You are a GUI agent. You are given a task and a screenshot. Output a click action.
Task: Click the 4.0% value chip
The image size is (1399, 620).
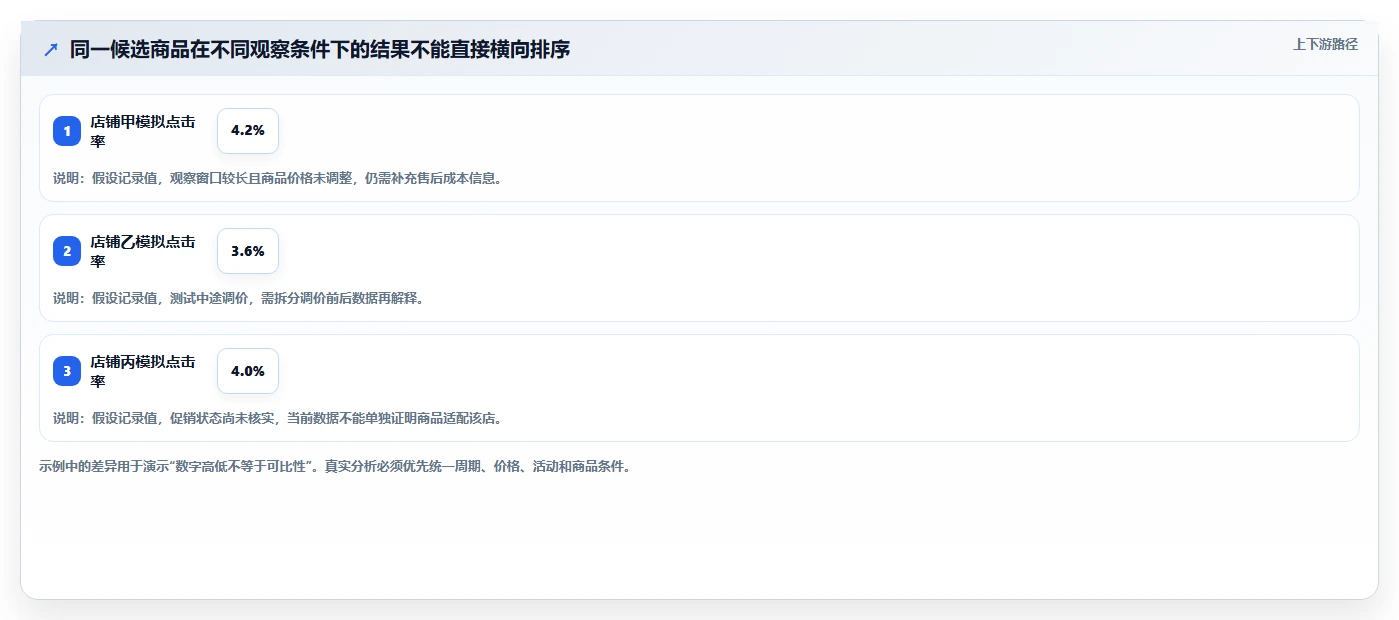(x=248, y=371)
